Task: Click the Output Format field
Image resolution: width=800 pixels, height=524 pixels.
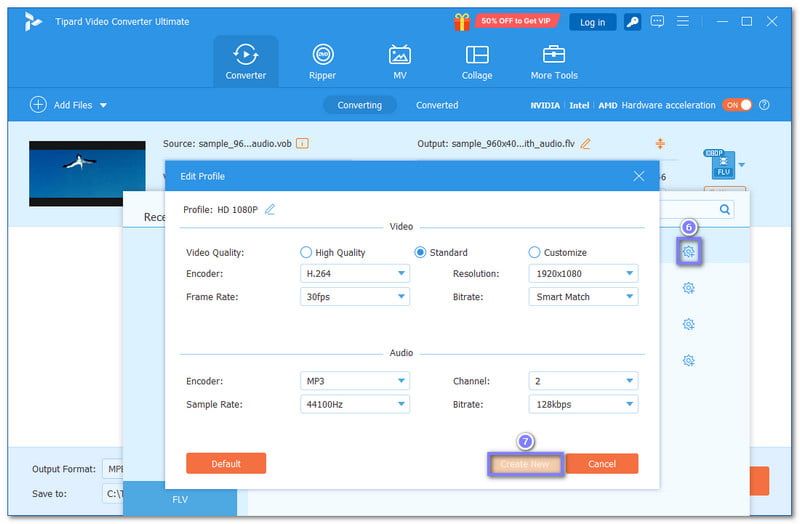Action: point(113,468)
